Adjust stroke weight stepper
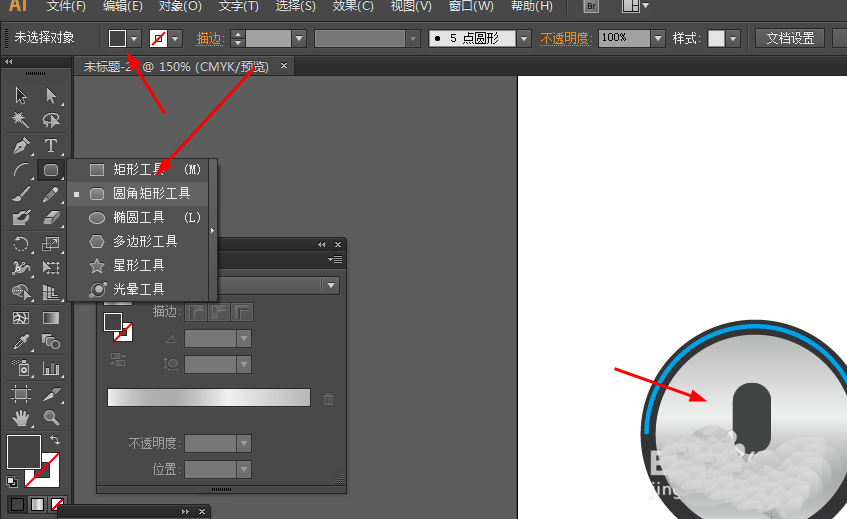 238,38
